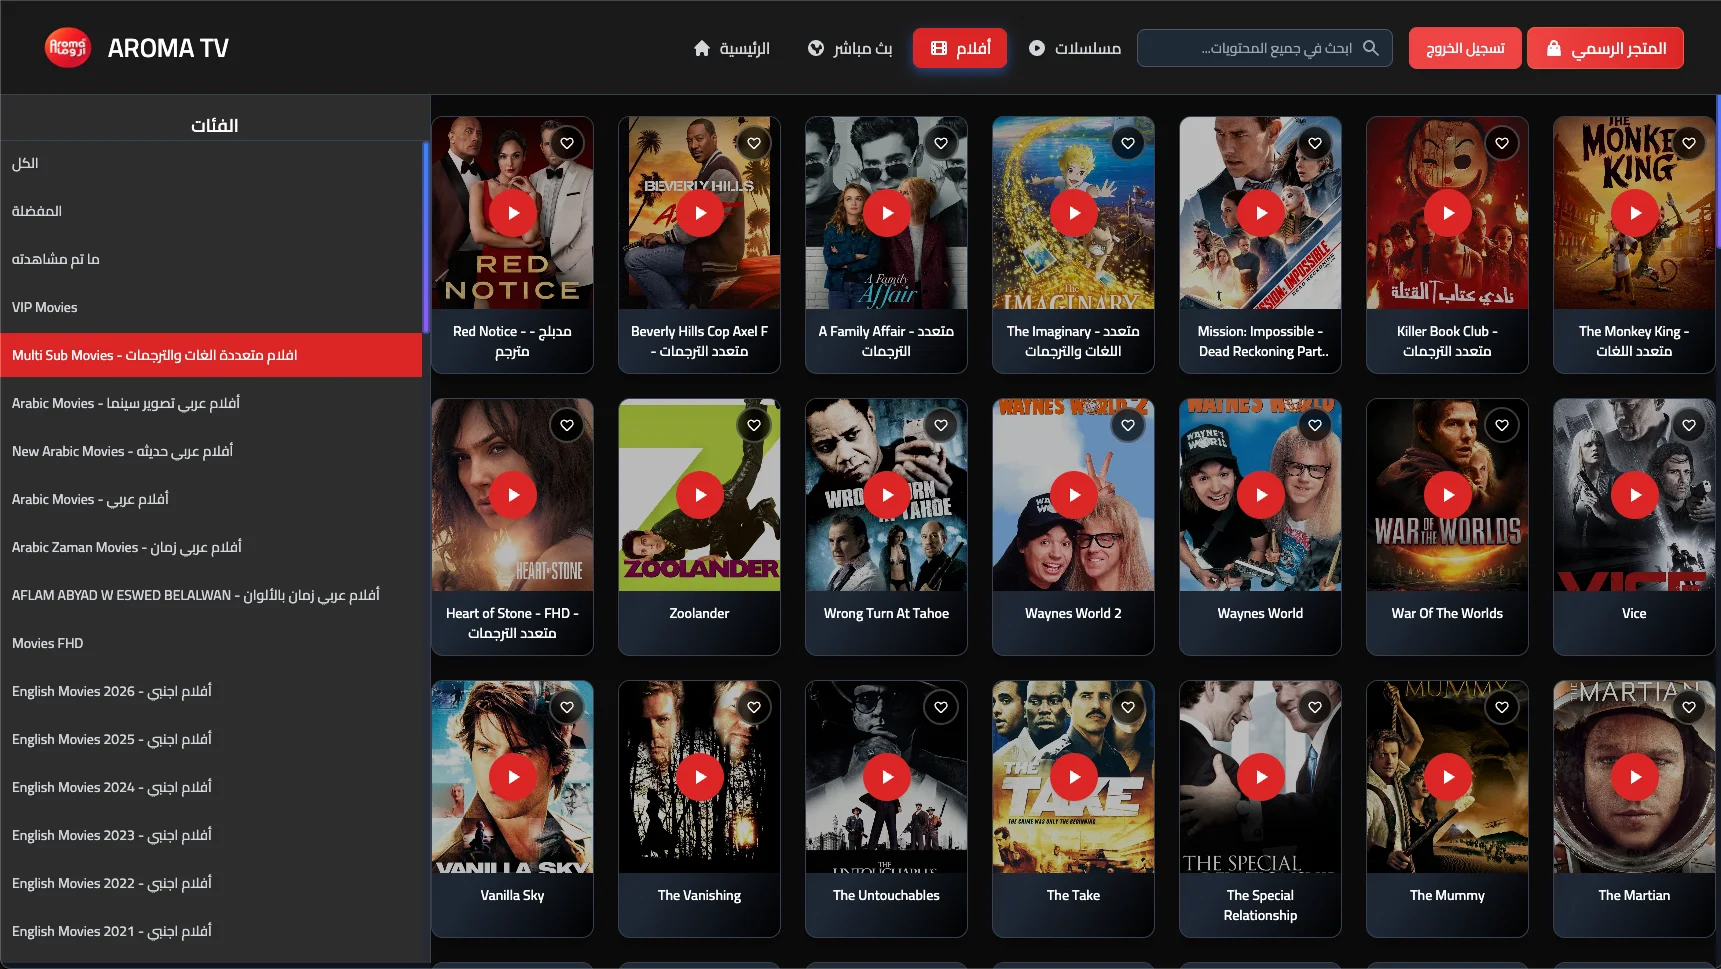Play Zoolander movie

pyautogui.click(x=700, y=495)
